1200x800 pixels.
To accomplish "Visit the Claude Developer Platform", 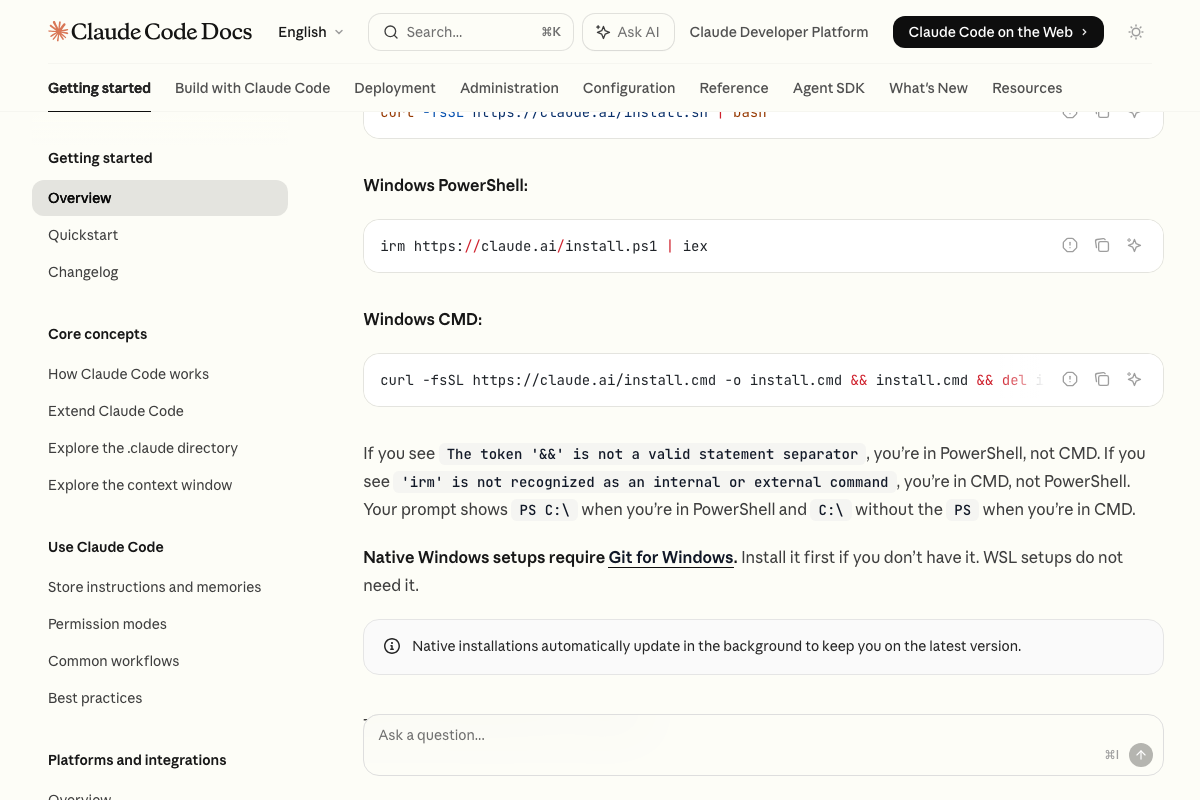I will pos(778,31).
